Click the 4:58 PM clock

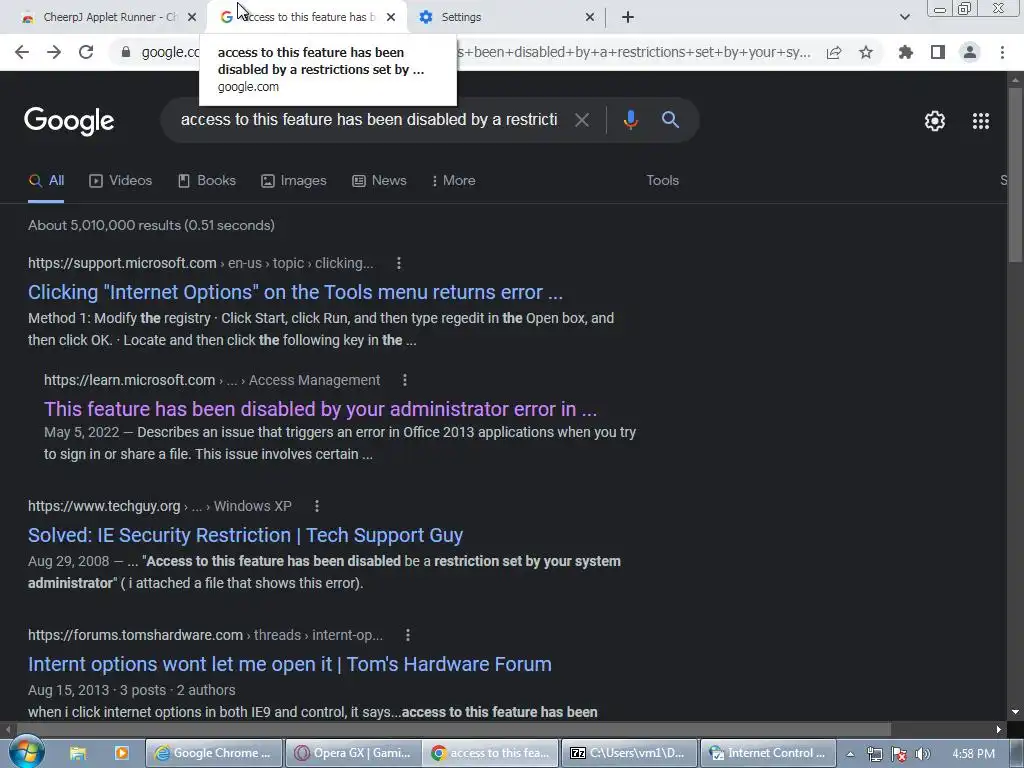(x=974, y=754)
